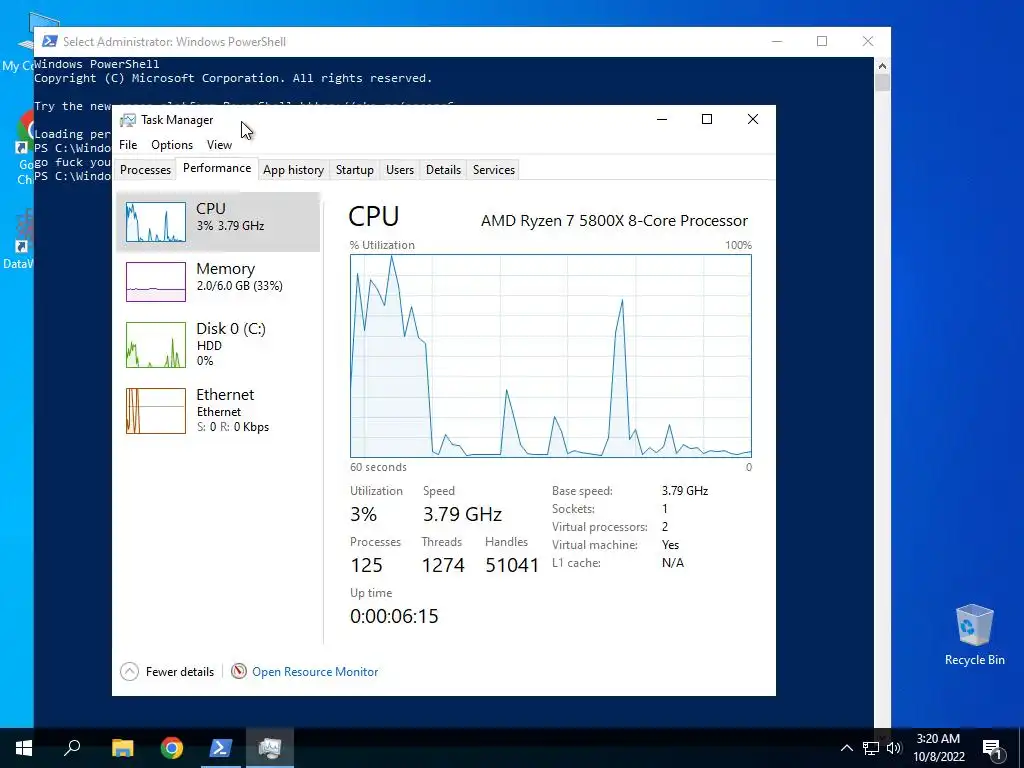The width and height of the screenshot is (1024, 768).
Task: Minimize the Task Manager window
Action: click(662, 119)
